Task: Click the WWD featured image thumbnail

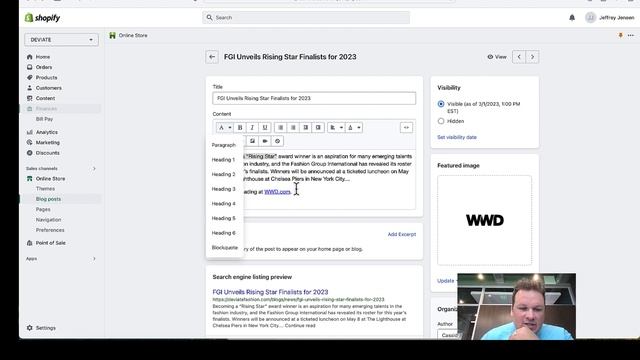Action: [484, 220]
